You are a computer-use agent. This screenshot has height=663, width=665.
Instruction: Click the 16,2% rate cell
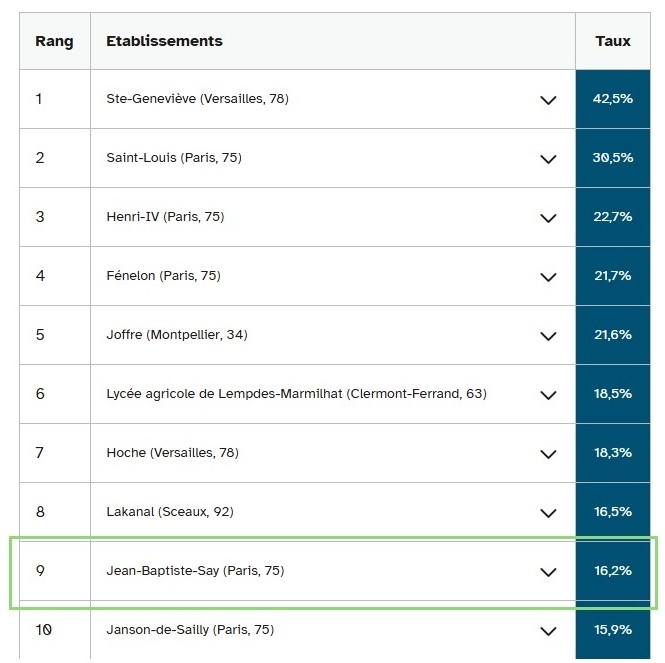tap(612, 571)
